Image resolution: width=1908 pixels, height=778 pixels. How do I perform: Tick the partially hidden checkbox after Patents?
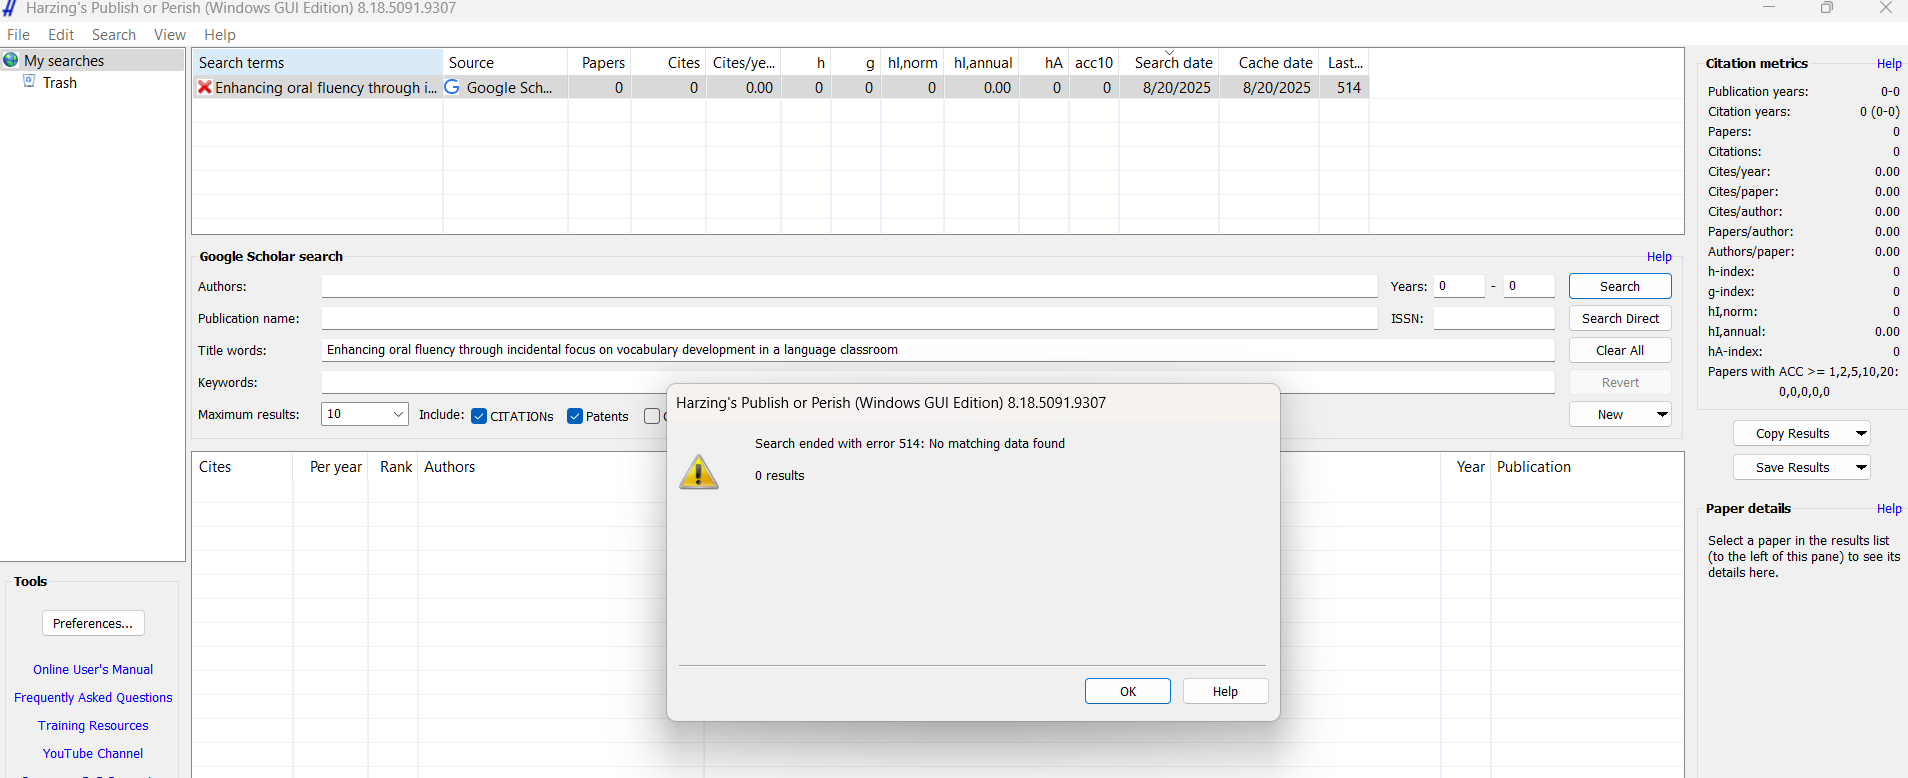[652, 416]
